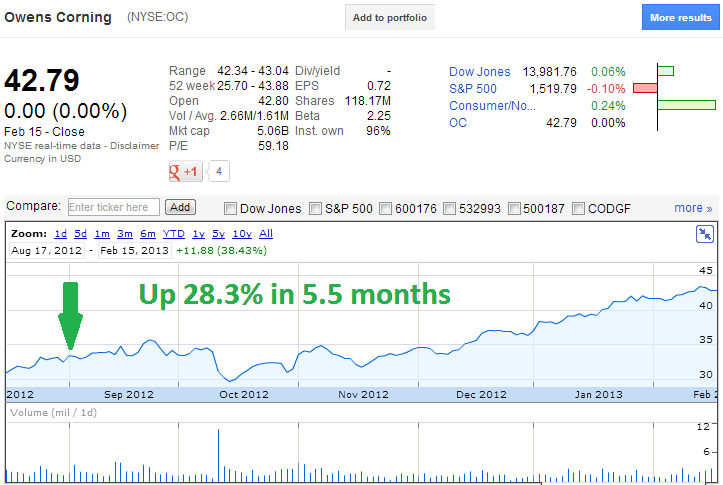Open the Disclaimer link under price
This screenshot has height=485, width=723.
134,146
